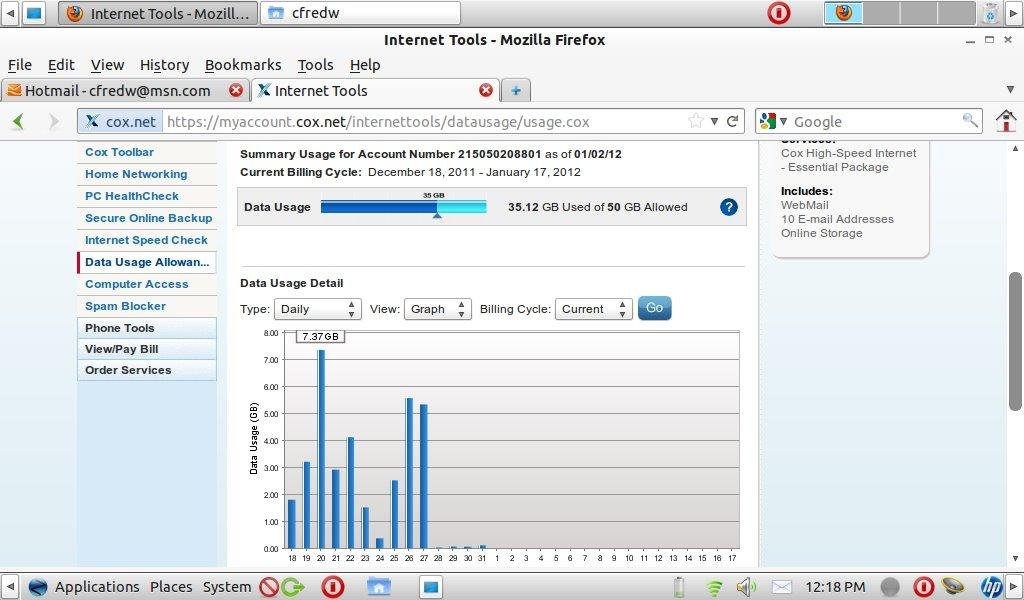Click the battery indicator icon
The height and width of the screenshot is (600, 1024).
coord(679,587)
